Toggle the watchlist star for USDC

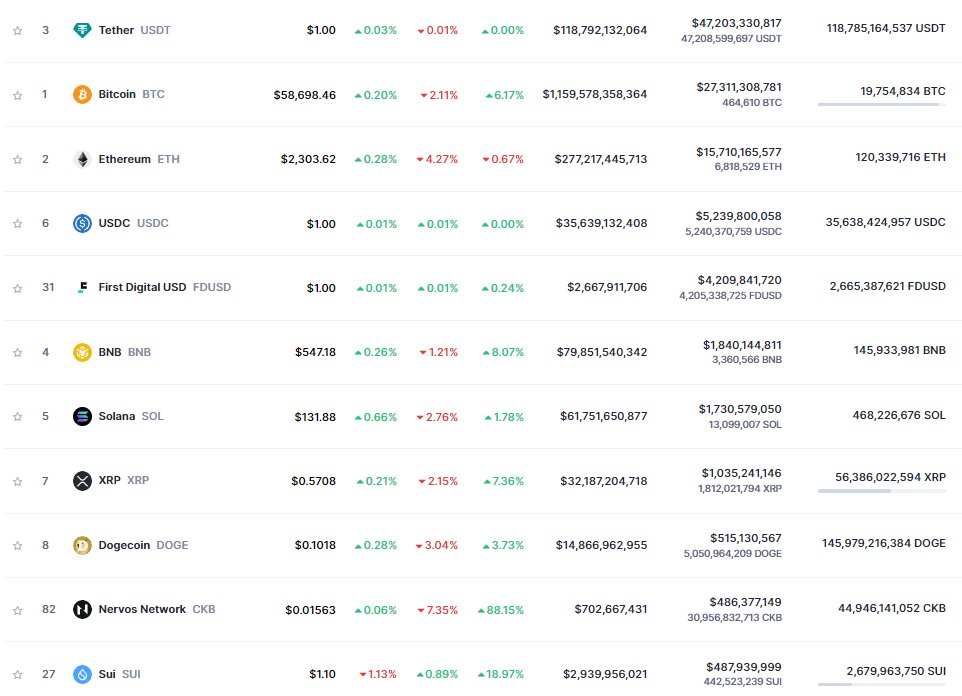[x=18, y=223]
